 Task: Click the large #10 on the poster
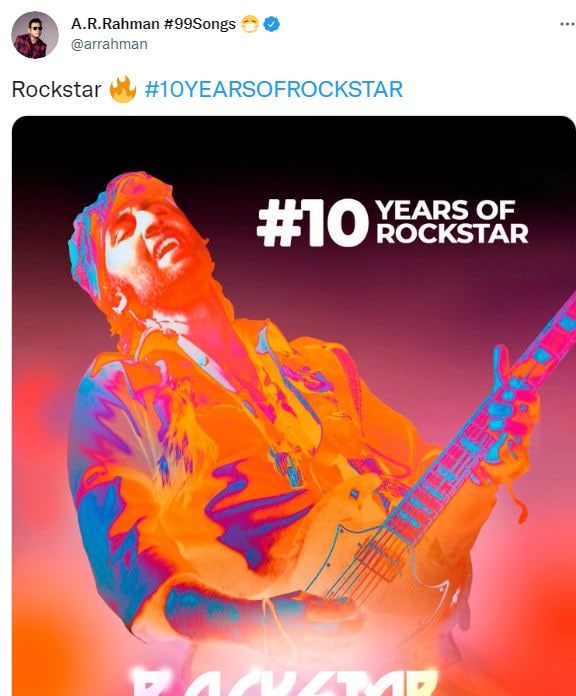tap(313, 222)
